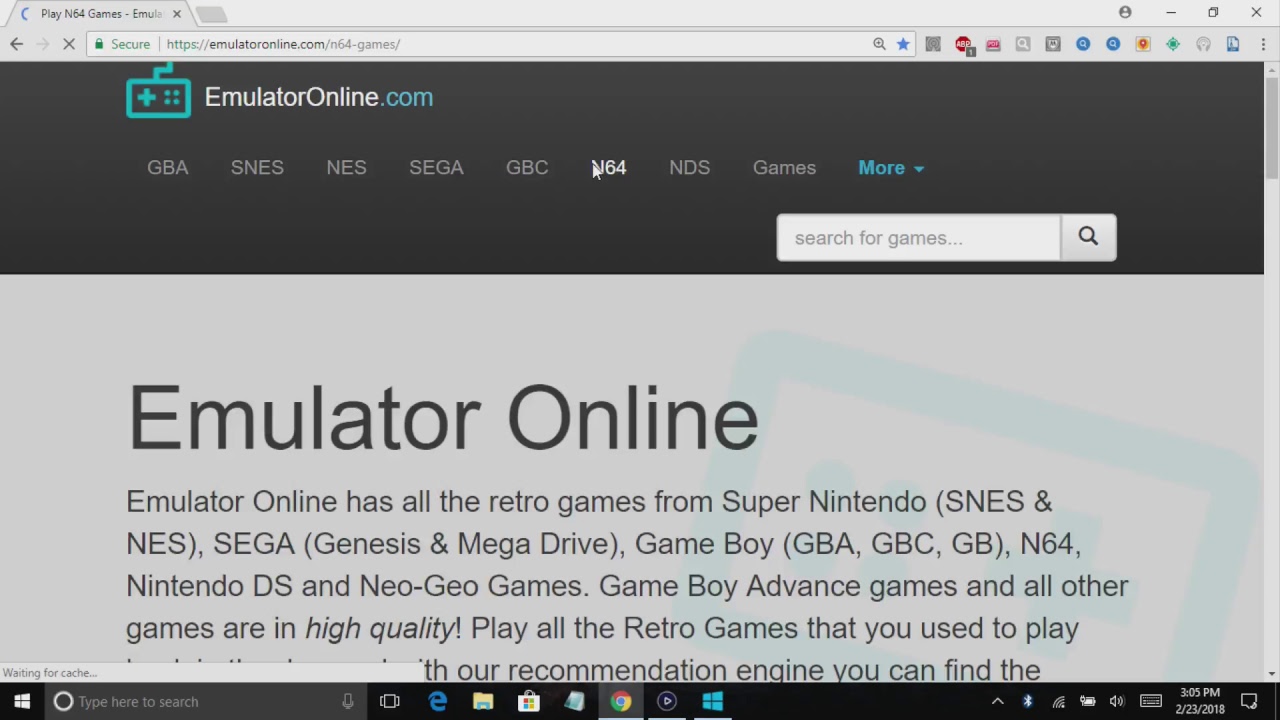The width and height of the screenshot is (1280, 720).
Task: Open Chrome's three-dot menu
Action: (x=1263, y=44)
